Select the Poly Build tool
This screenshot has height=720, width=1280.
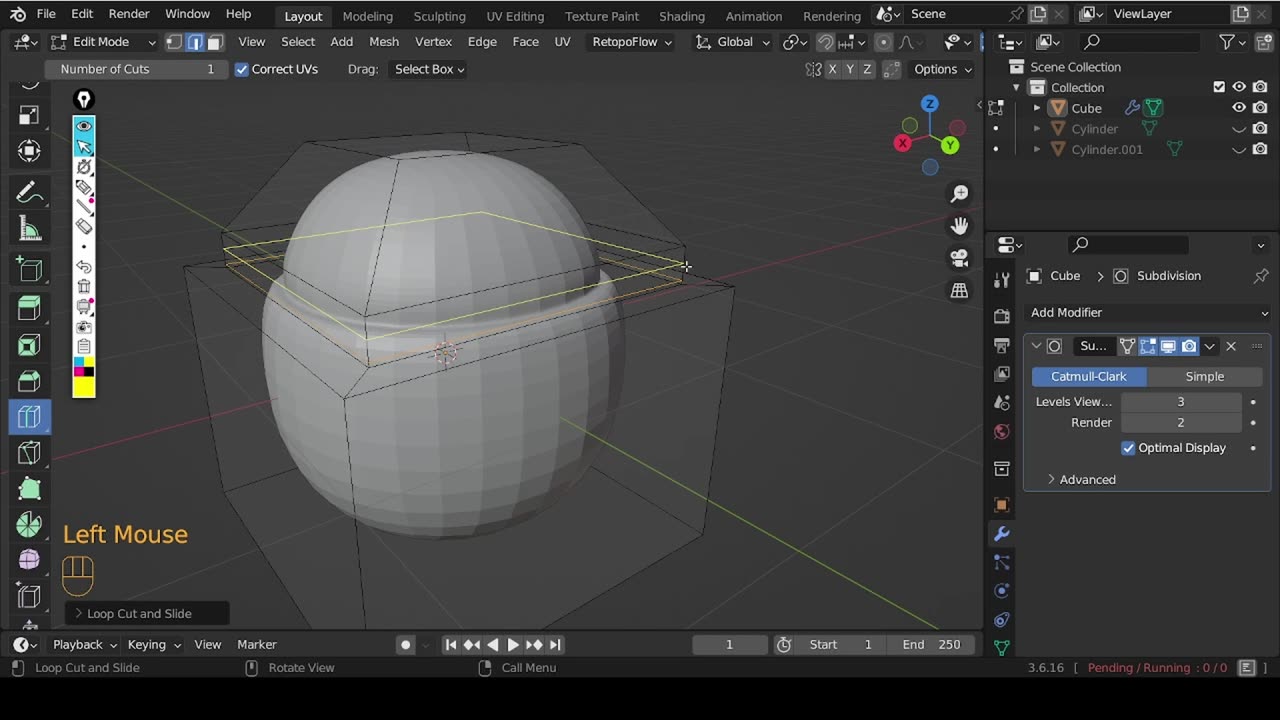point(29,489)
